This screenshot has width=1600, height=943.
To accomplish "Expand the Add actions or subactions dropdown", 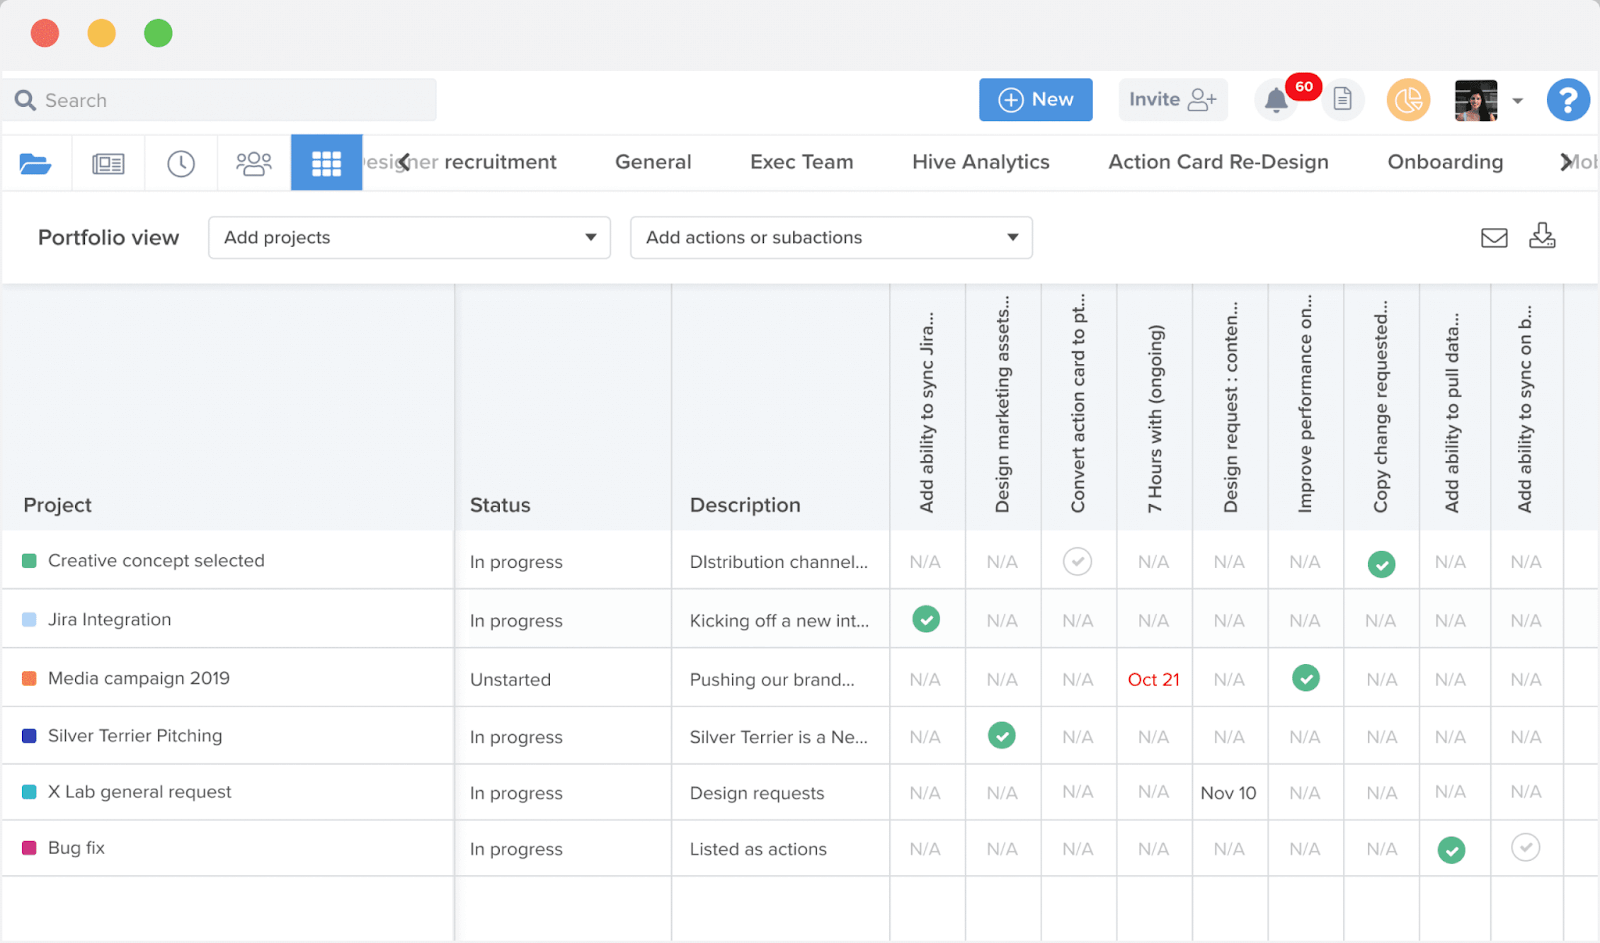I will (x=830, y=237).
